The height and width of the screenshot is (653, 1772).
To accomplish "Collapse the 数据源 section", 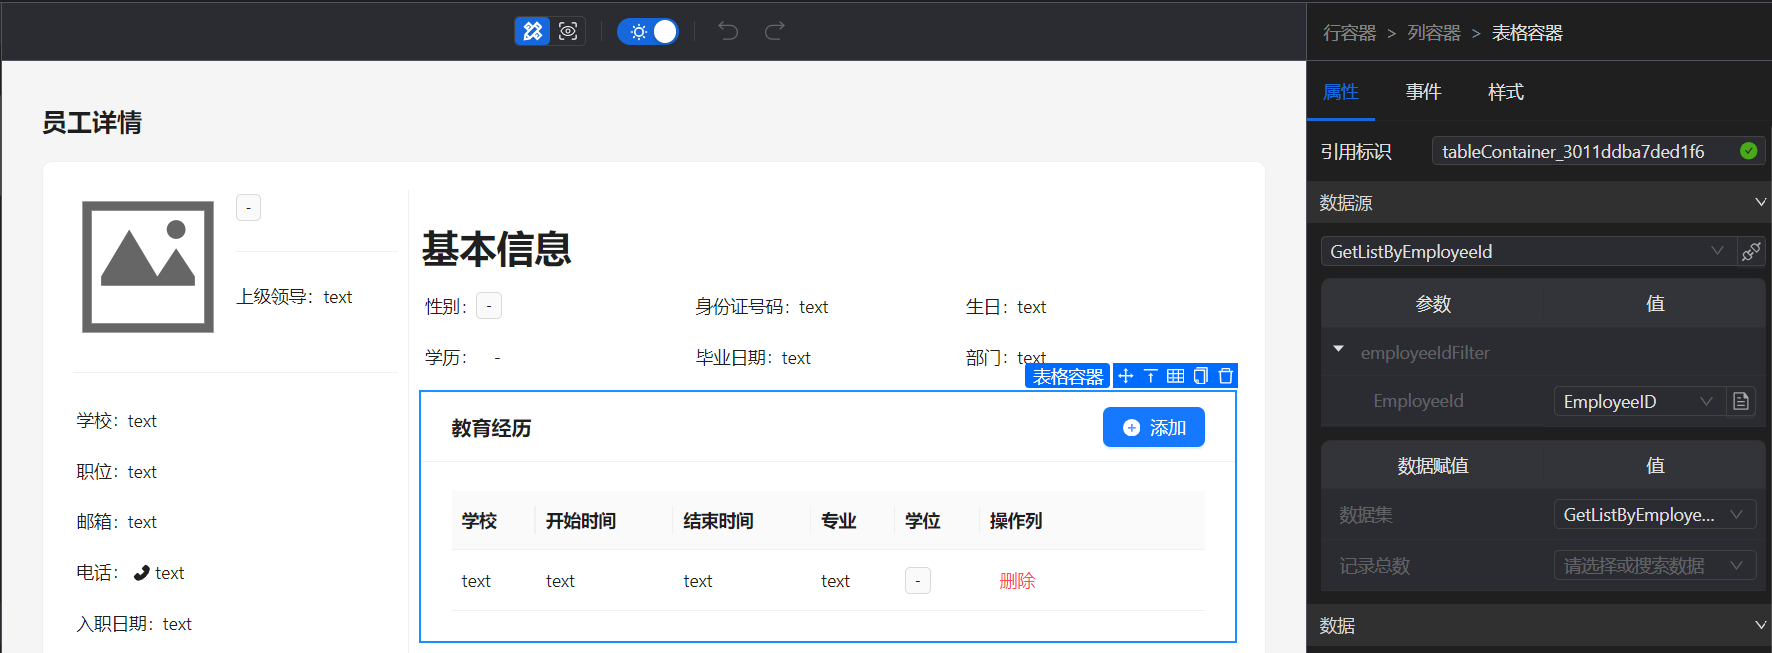I will 1760,202.
